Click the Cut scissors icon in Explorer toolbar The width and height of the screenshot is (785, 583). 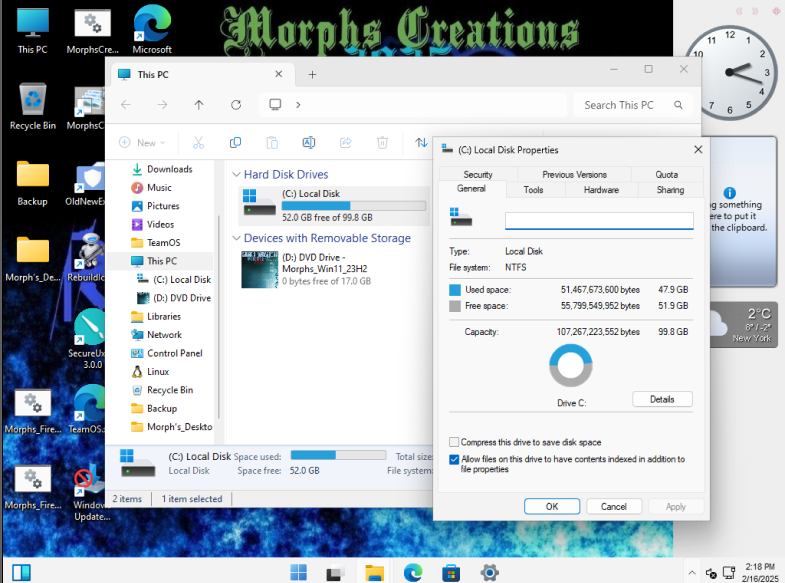(198, 143)
